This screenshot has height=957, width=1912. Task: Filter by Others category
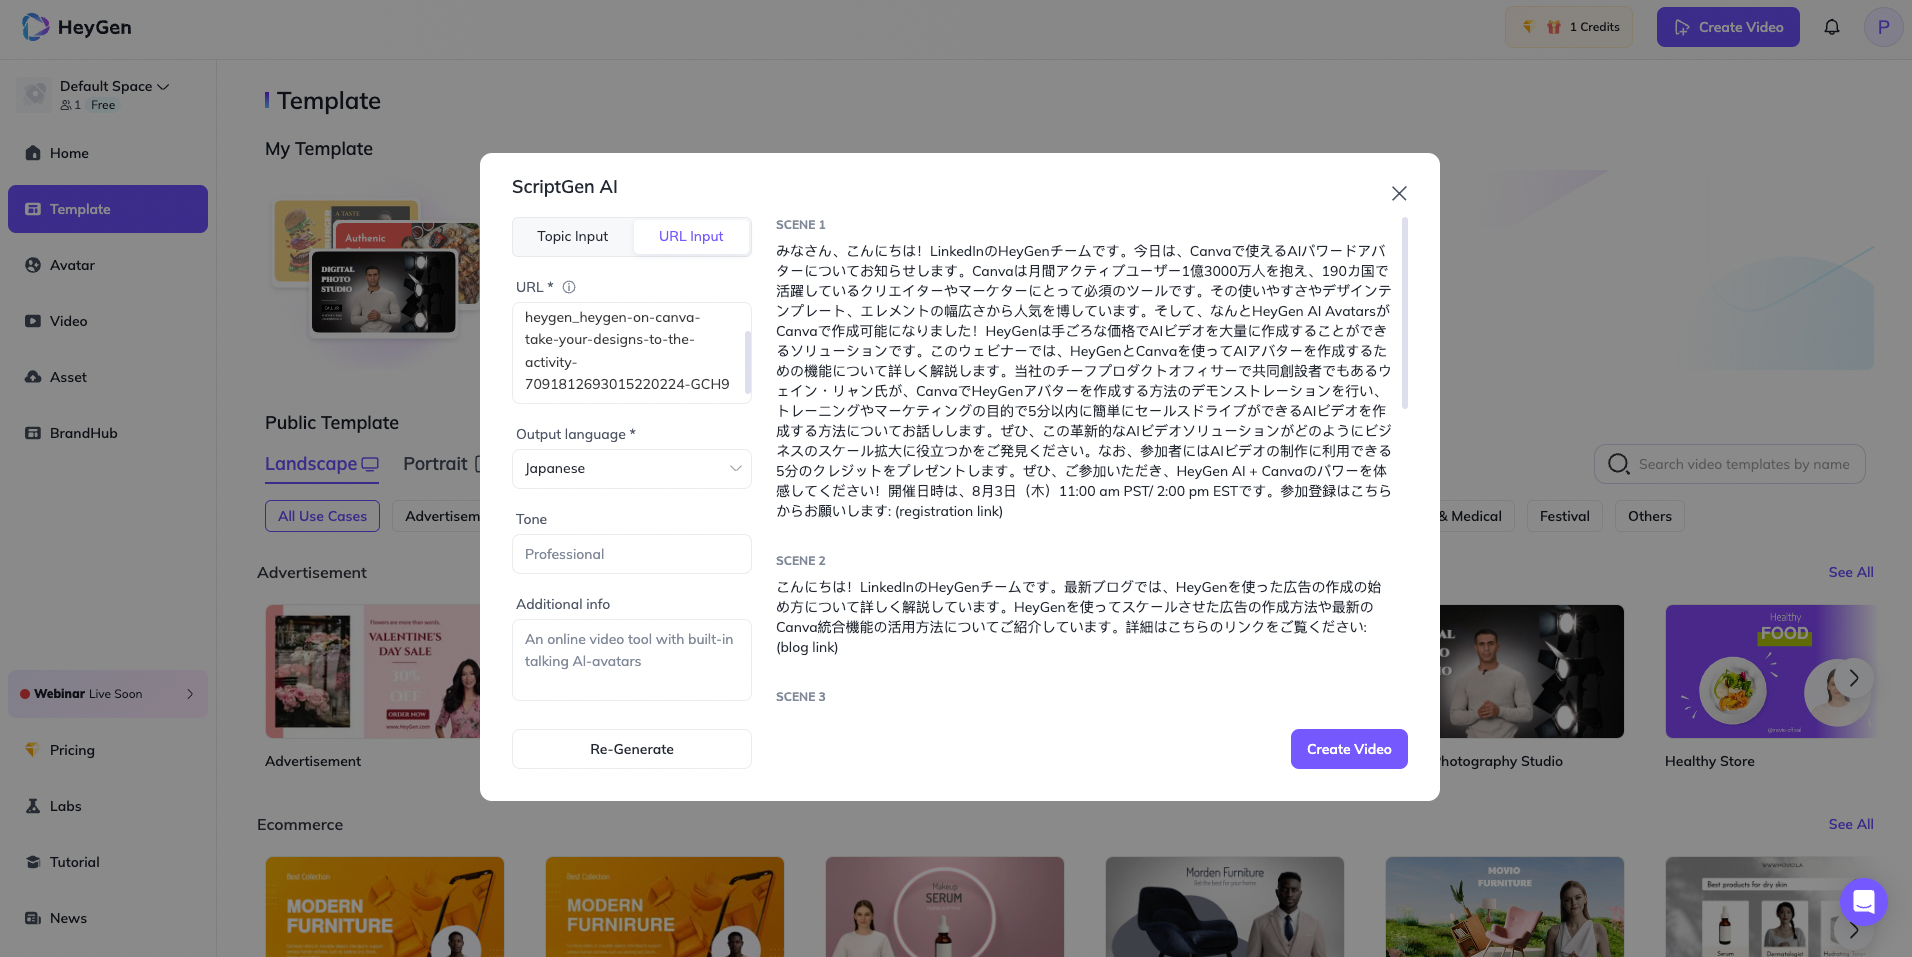click(x=1650, y=516)
